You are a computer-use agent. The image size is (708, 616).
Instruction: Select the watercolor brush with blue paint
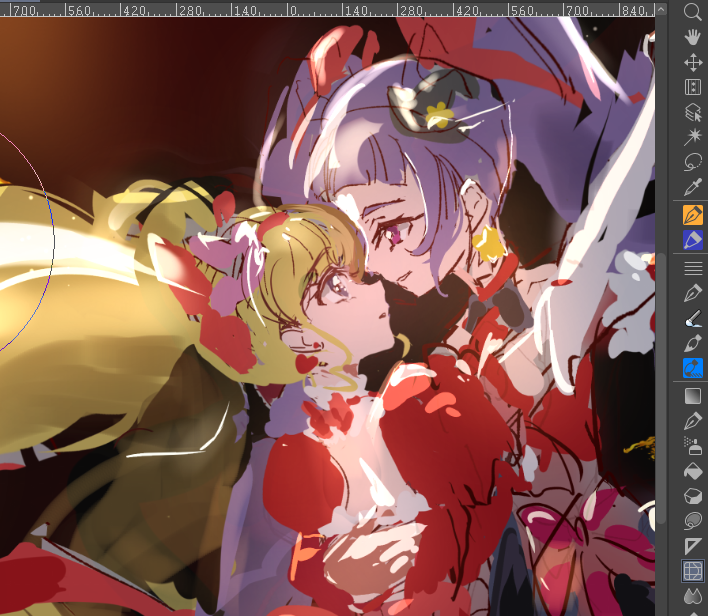pos(693,319)
